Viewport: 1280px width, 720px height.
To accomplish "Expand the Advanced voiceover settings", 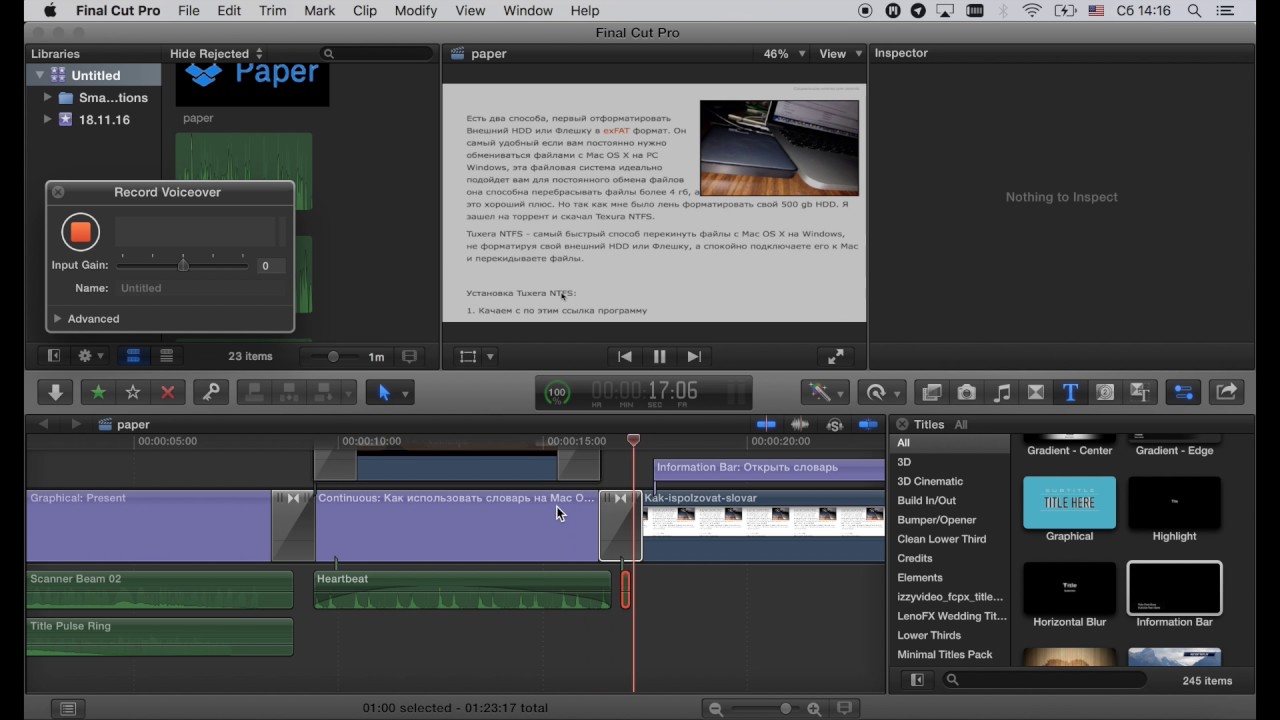I will pos(58,319).
